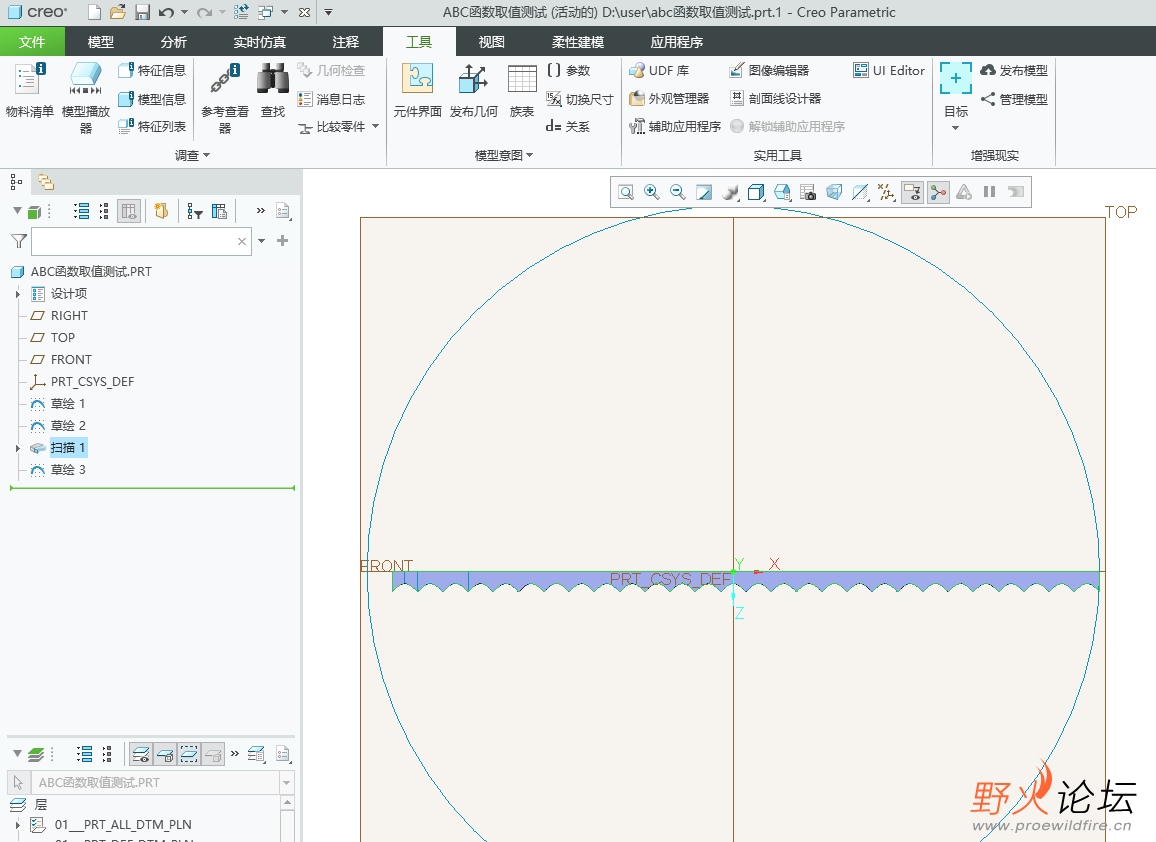Image resolution: width=1156 pixels, height=842 pixels.
Task: Click pause simulation button in graphics toolbar
Action: point(990,192)
